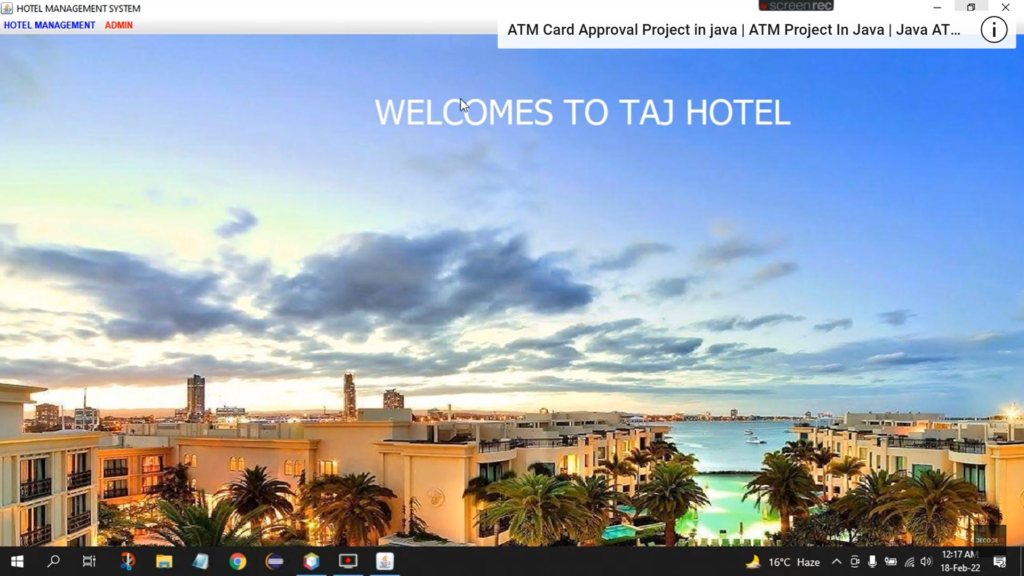The width and height of the screenshot is (1024, 576).
Task: Expand hidden system tray icons chevron
Action: click(837, 562)
